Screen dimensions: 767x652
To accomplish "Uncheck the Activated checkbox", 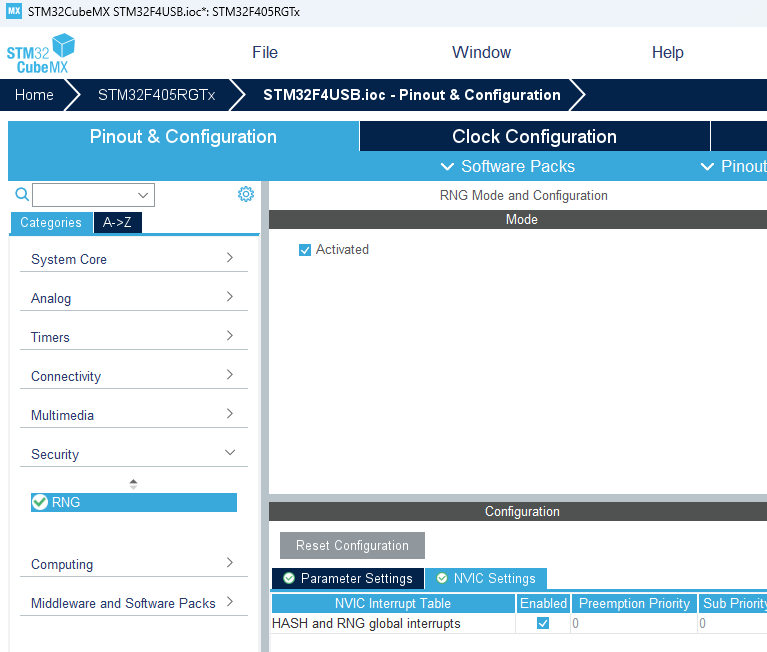I will 305,250.
